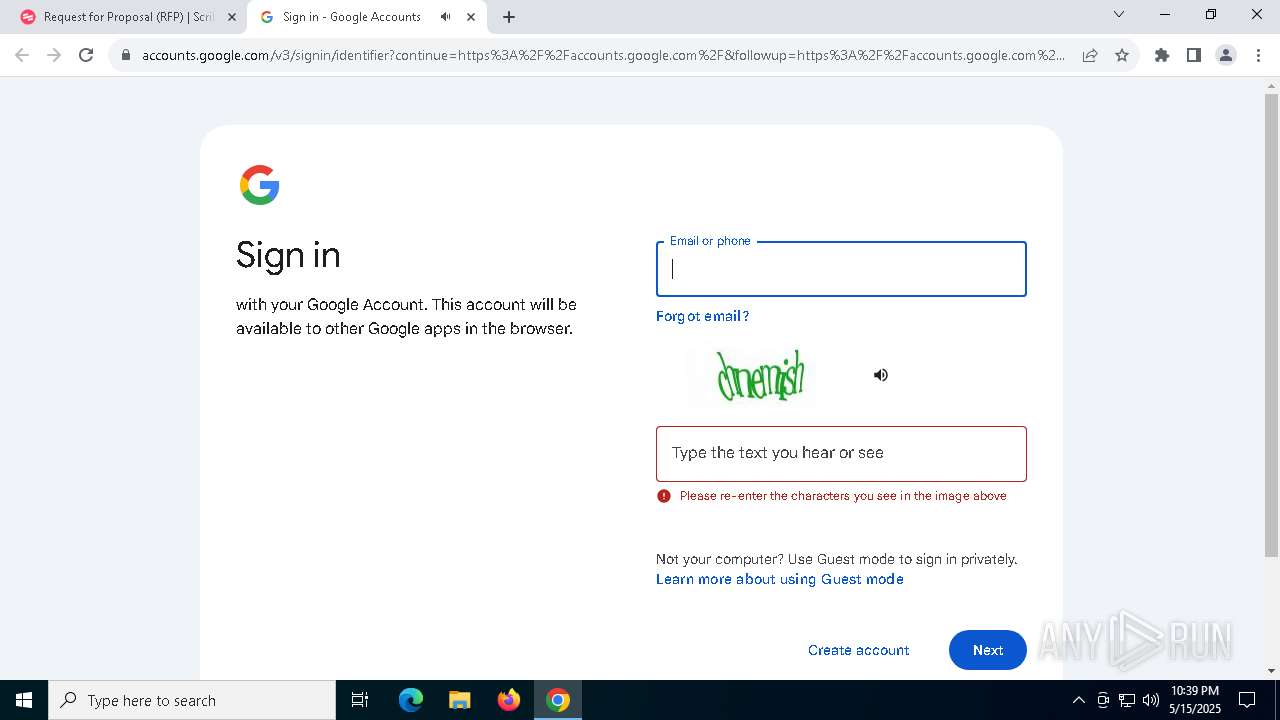Image resolution: width=1280 pixels, height=720 pixels.
Task: Click the blue Next button
Action: click(x=988, y=650)
